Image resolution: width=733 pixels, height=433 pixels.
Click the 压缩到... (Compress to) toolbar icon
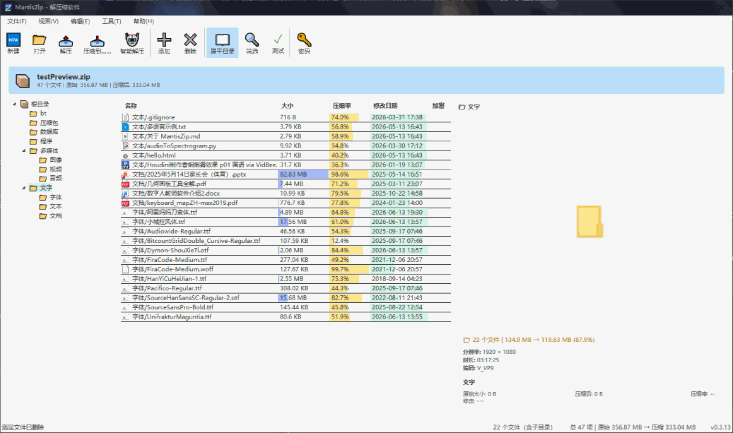point(97,41)
